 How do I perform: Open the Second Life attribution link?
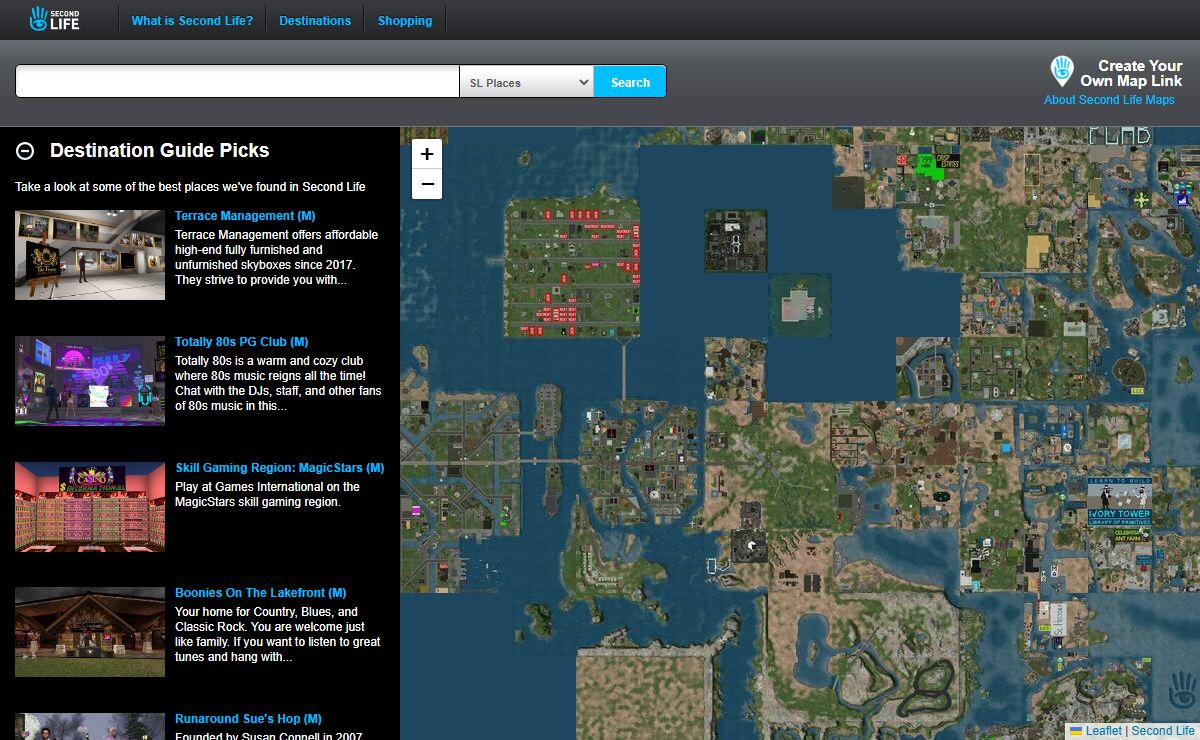pos(1163,731)
